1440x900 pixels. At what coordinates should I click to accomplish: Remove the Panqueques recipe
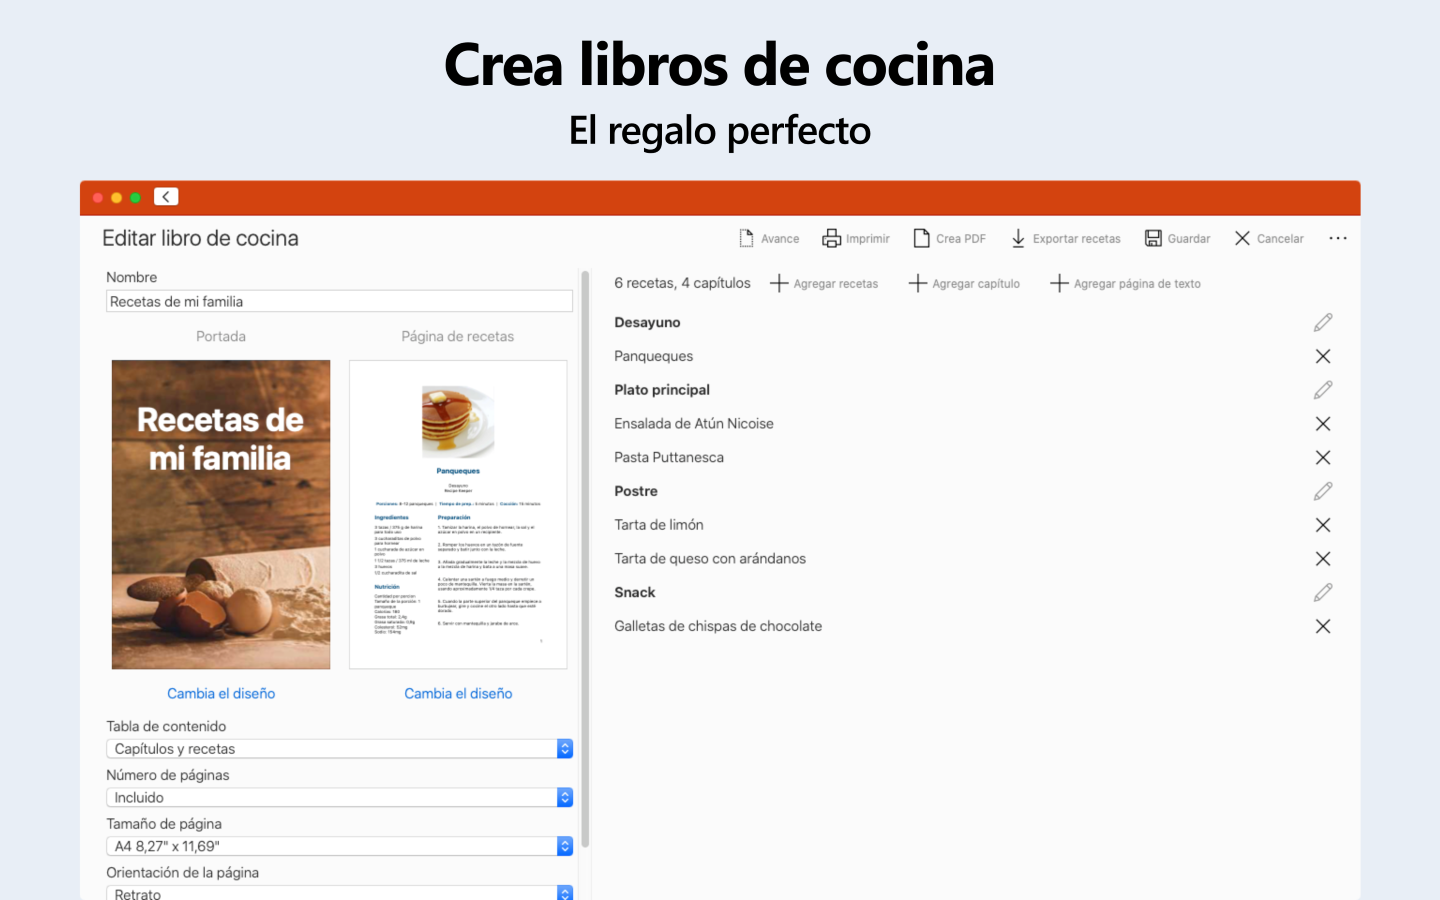coord(1323,356)
